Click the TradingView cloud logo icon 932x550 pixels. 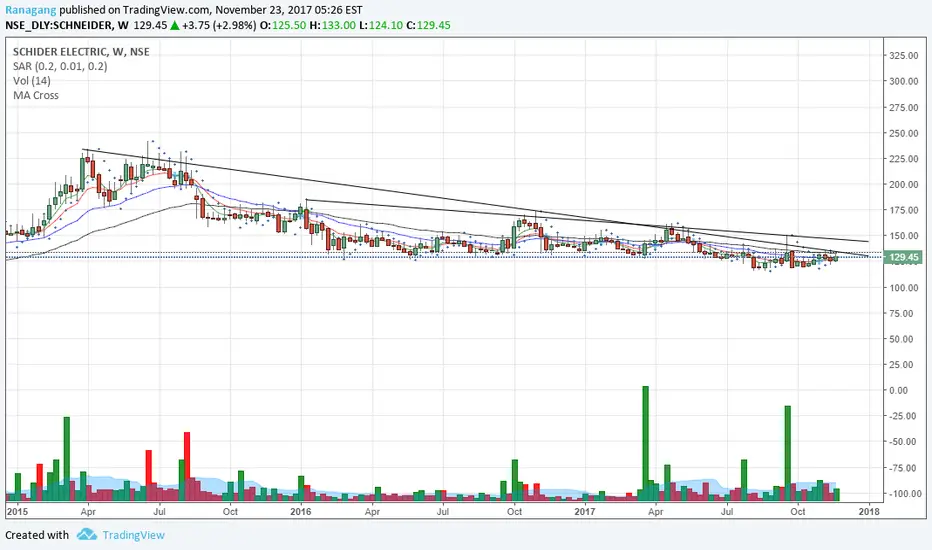86,535
